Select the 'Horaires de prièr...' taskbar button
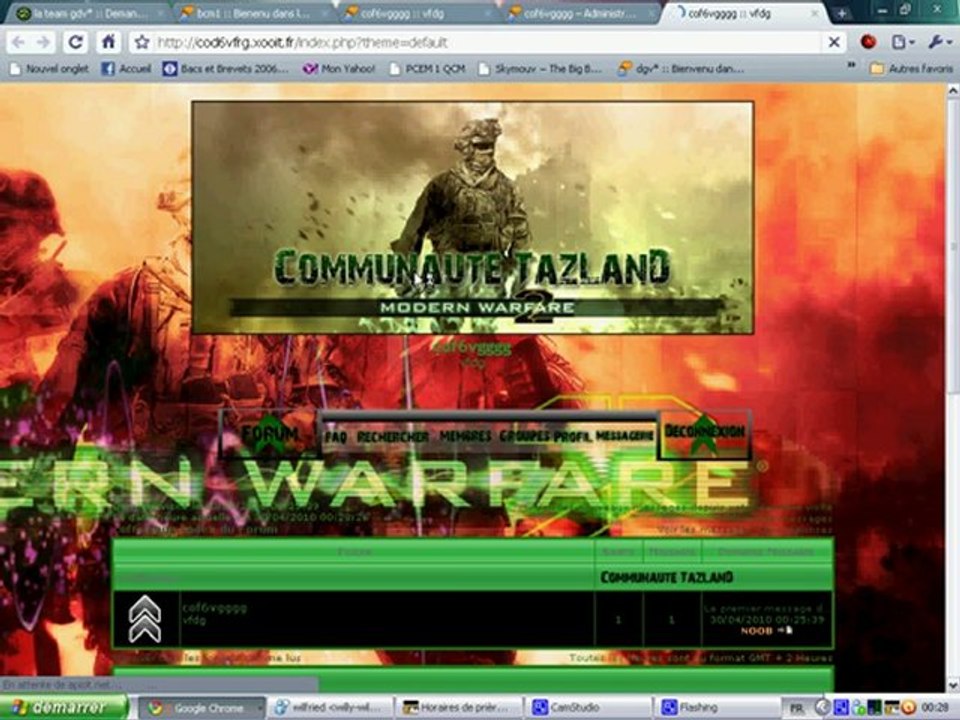 click(459, 708)
